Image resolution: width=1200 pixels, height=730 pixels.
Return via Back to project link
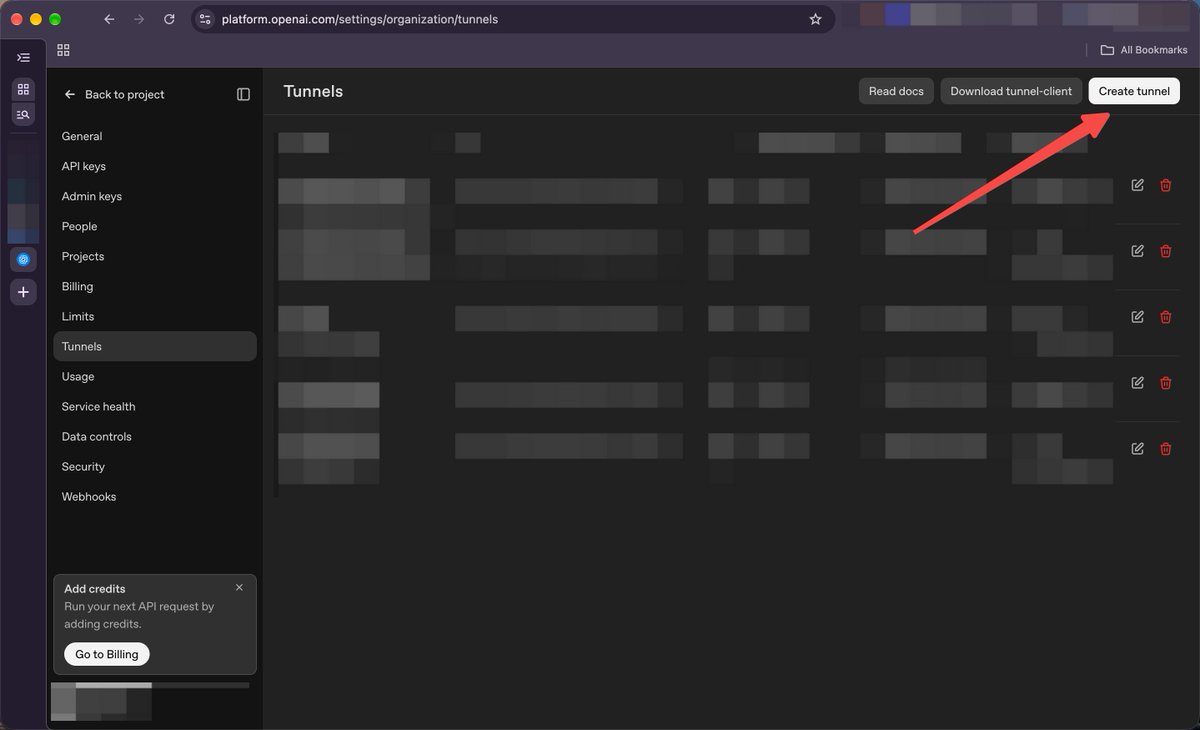tap(114, 94)
